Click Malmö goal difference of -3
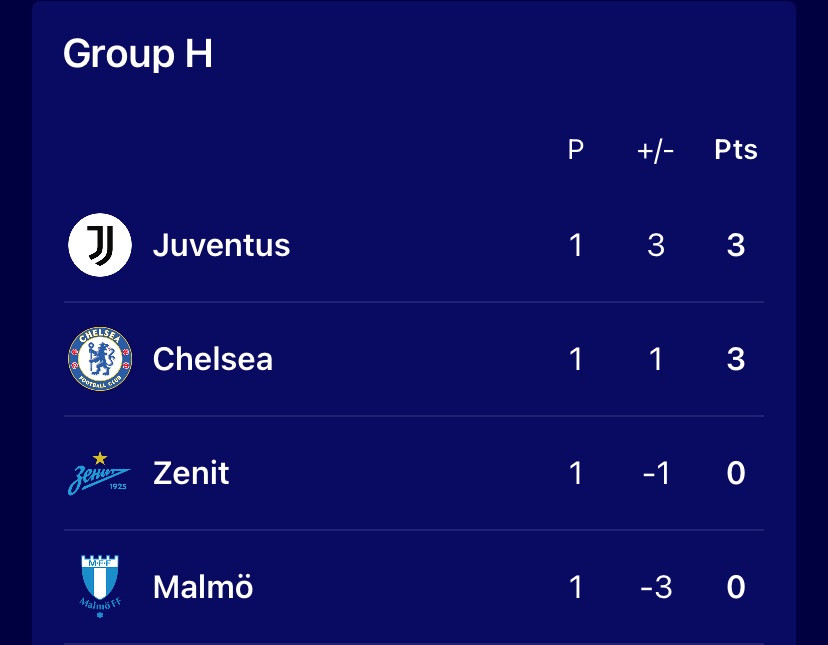This screenshot has height=645, width=828. pyautogui.click(x=656, y=587)
